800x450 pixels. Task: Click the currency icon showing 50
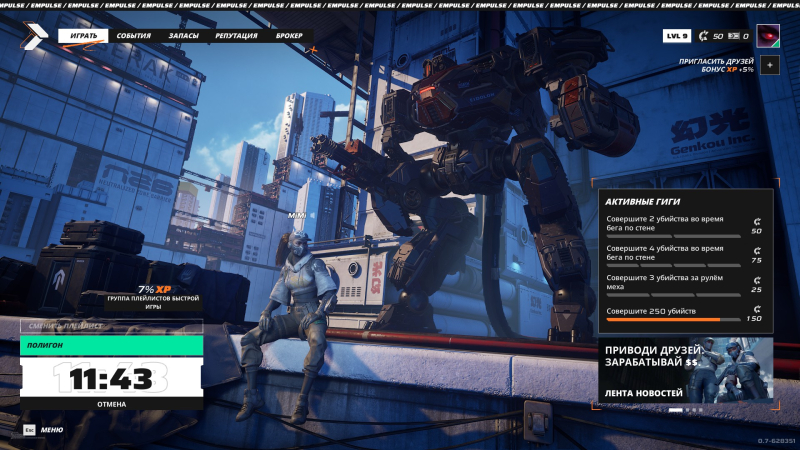coord(704,36)
